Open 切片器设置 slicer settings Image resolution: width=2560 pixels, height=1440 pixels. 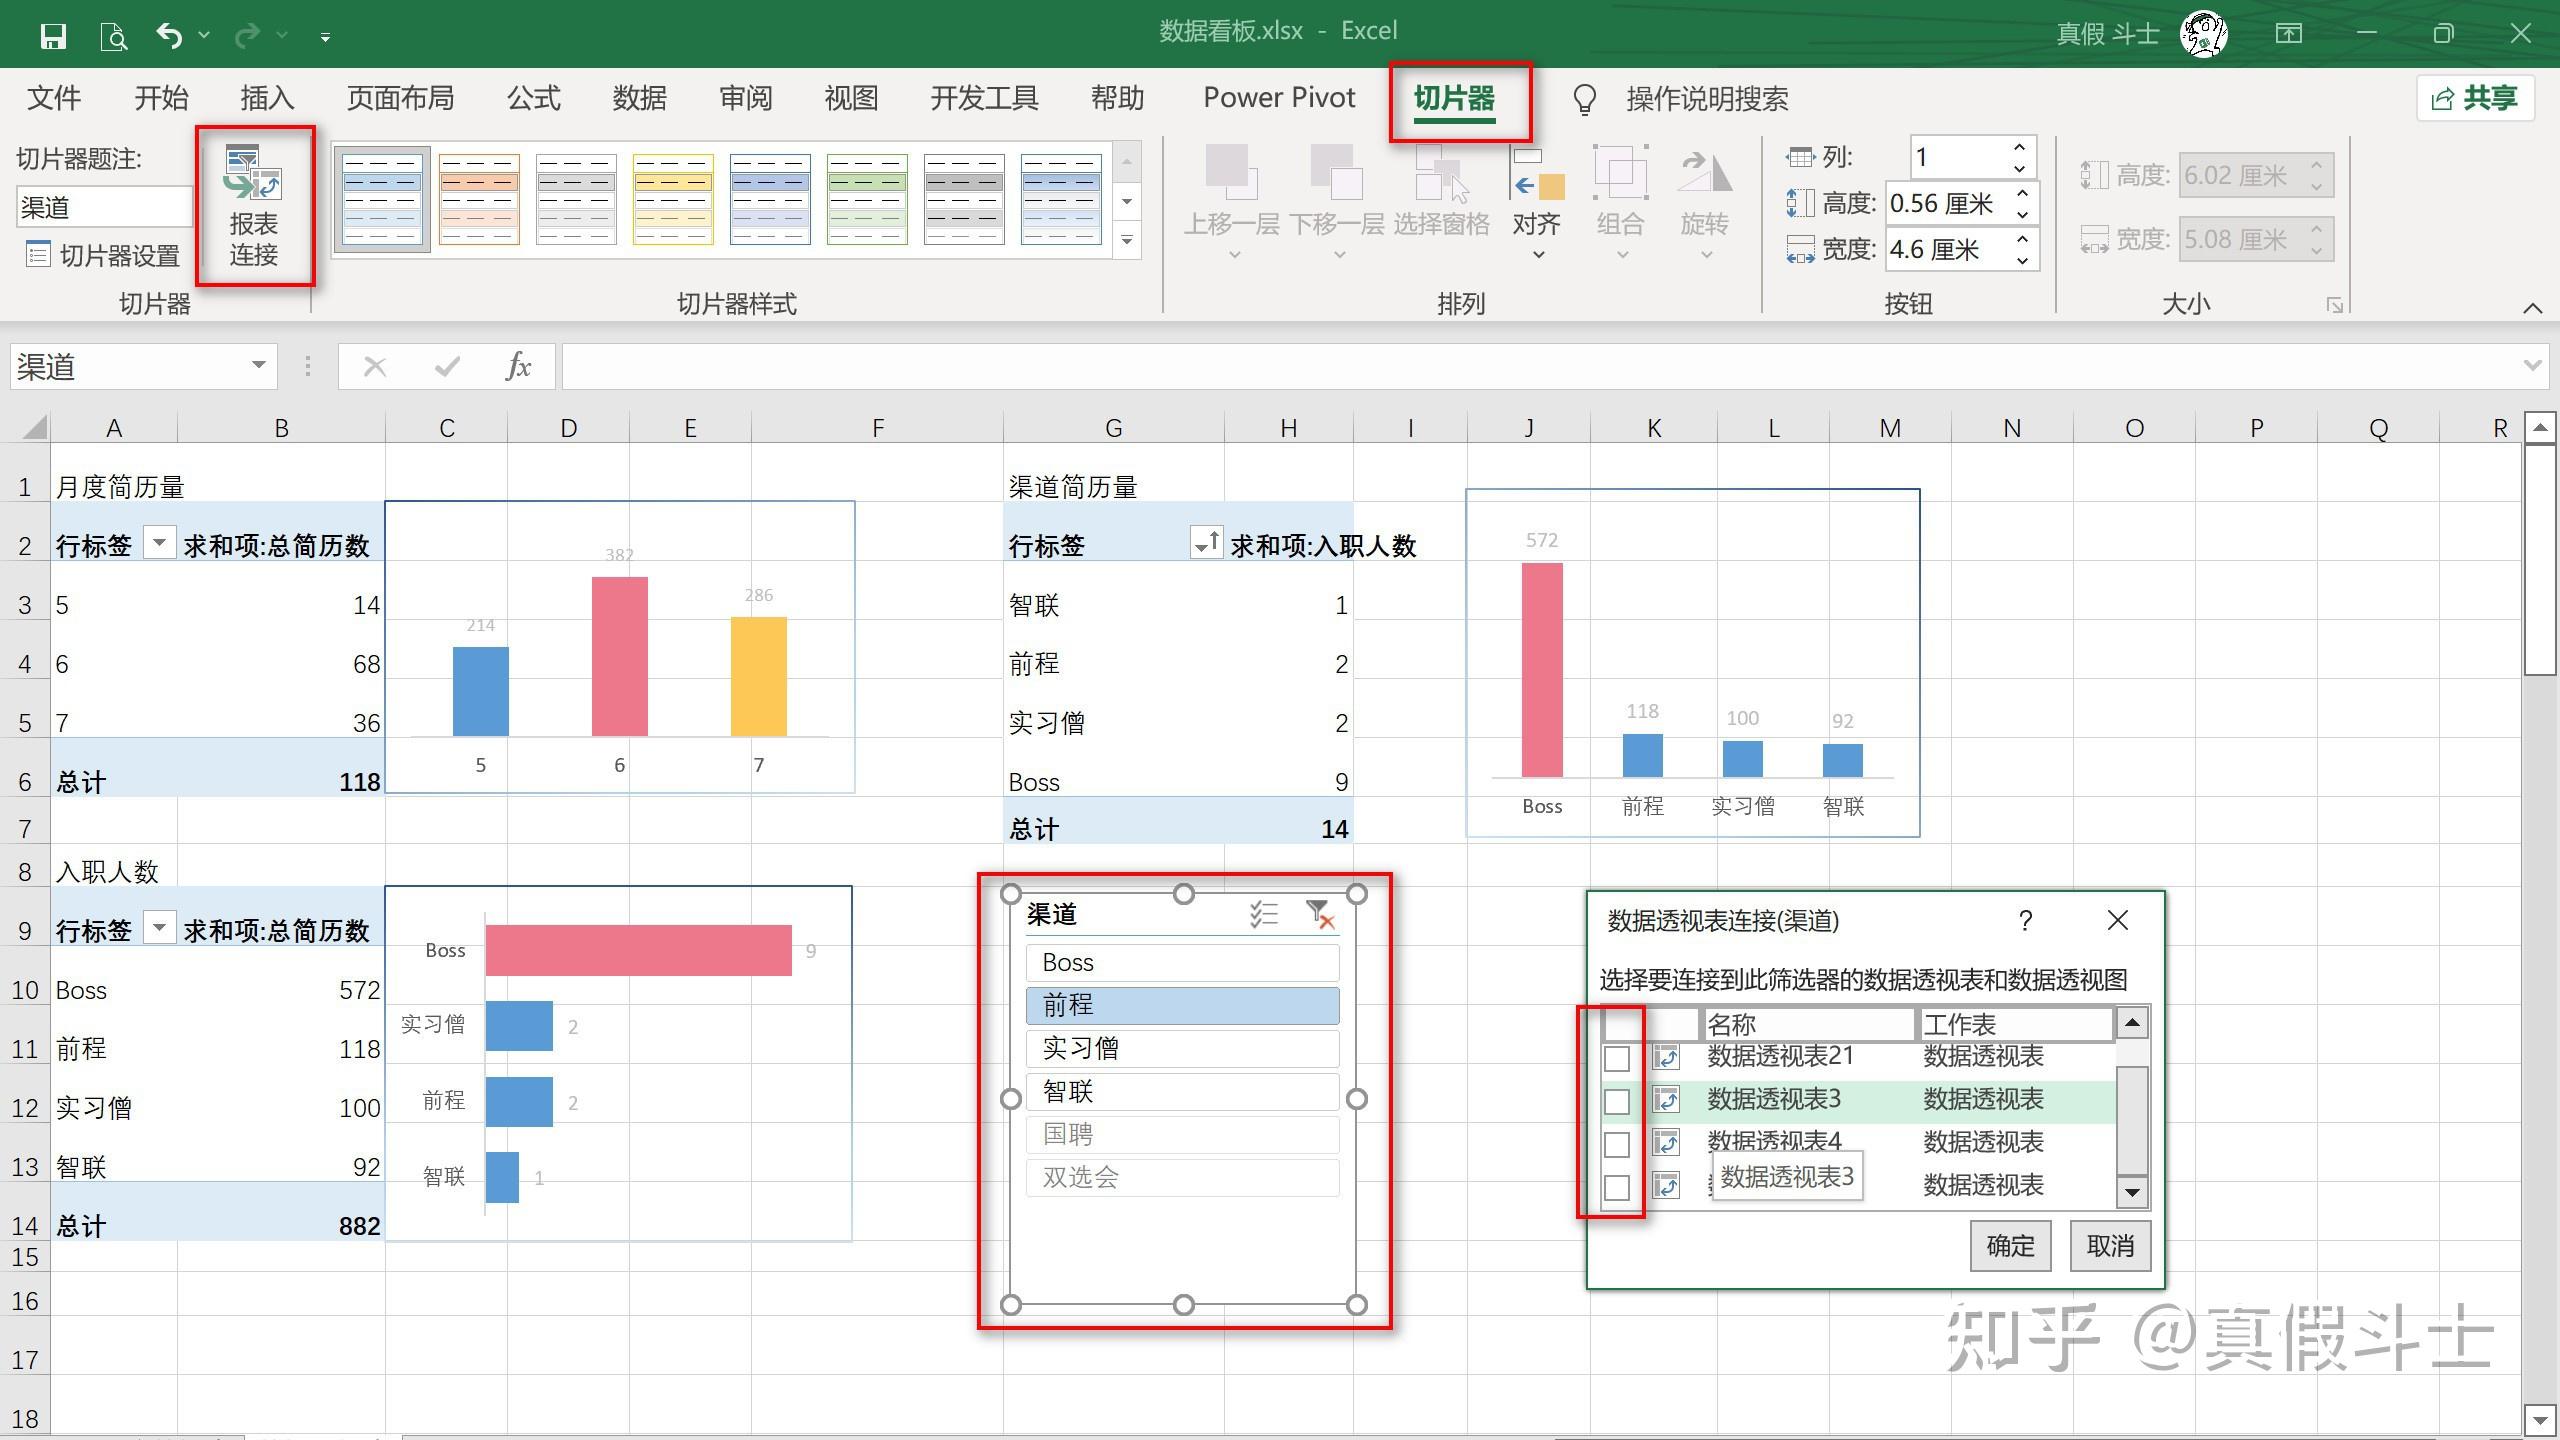tap(103, 255)
